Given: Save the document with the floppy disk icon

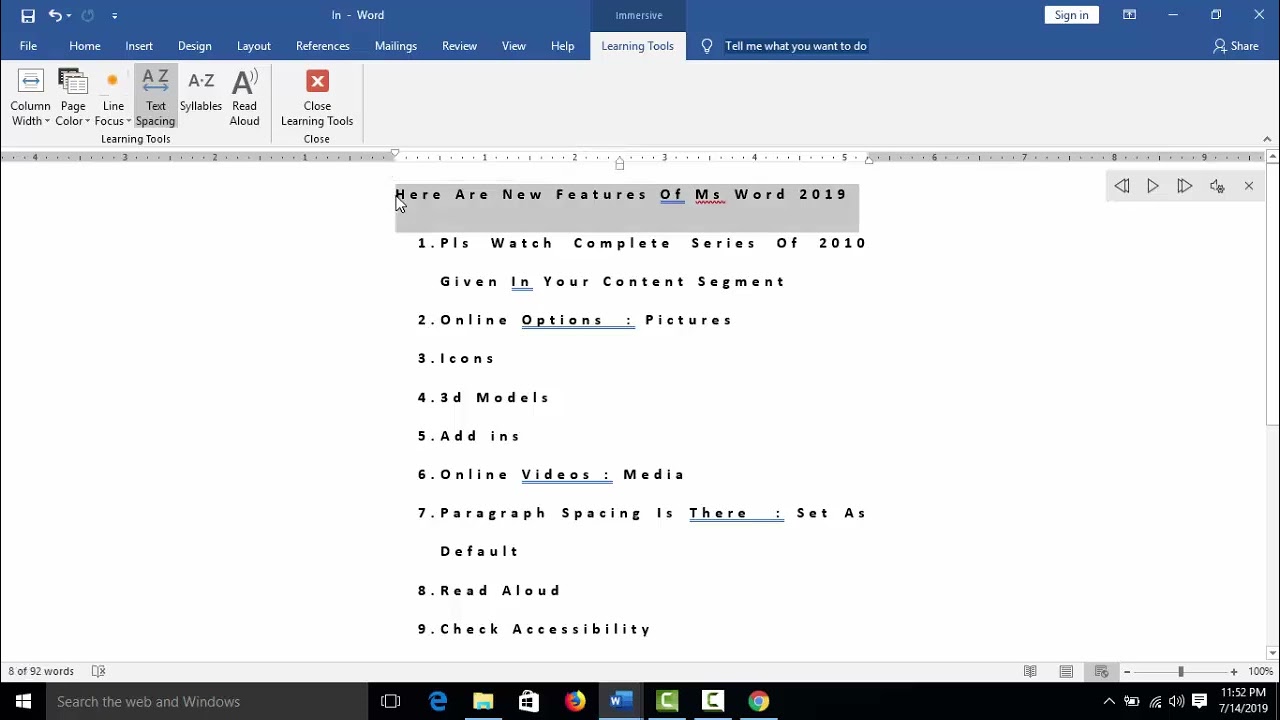Looking at the screenshot, I should point(28,15).
